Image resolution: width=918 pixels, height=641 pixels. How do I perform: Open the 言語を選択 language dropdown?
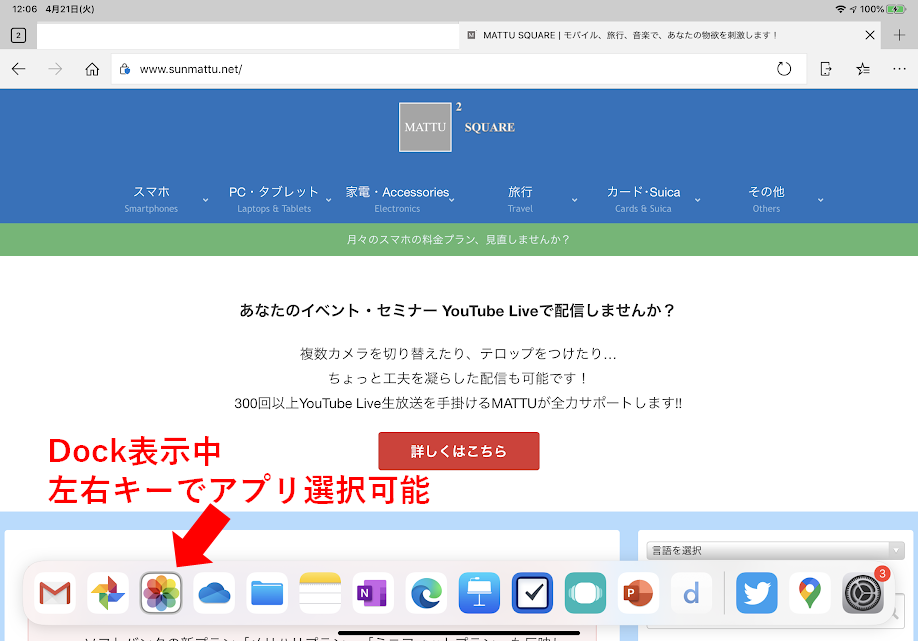point(775,550)
